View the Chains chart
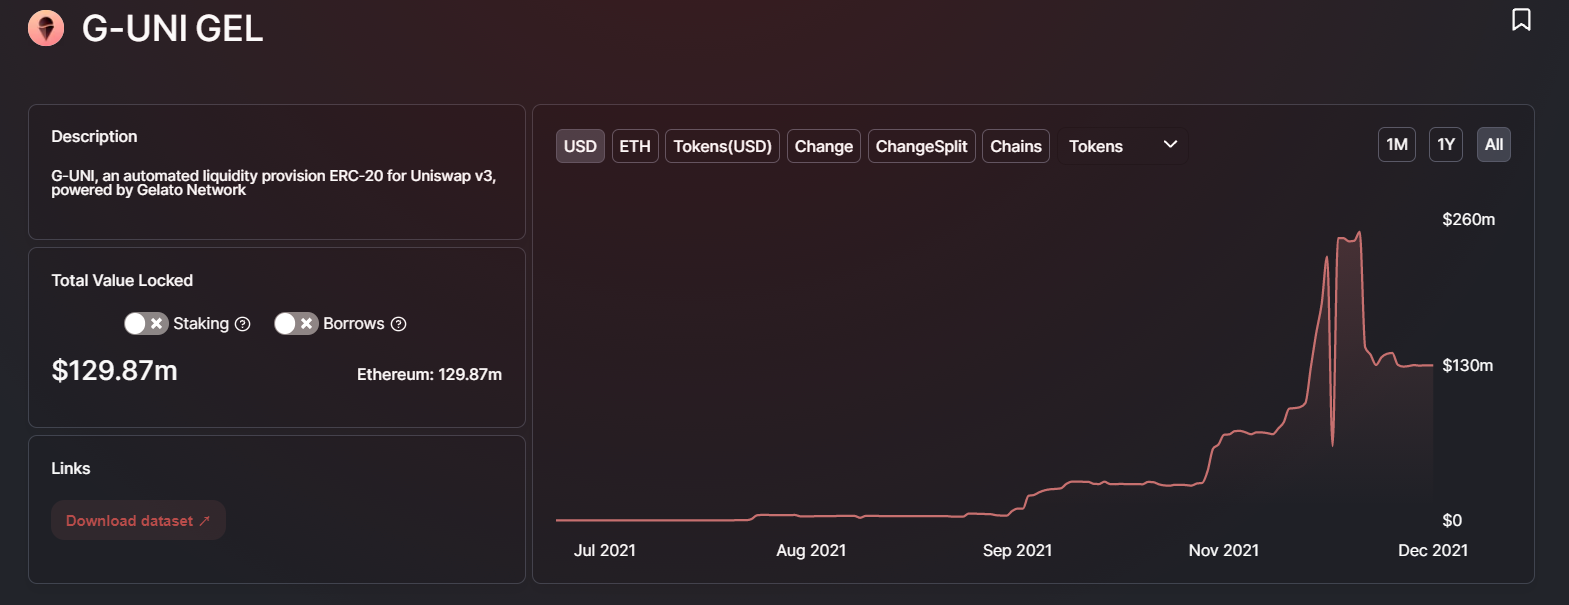This screenshot has height=605, width=1569. (x=1016, y=146)
